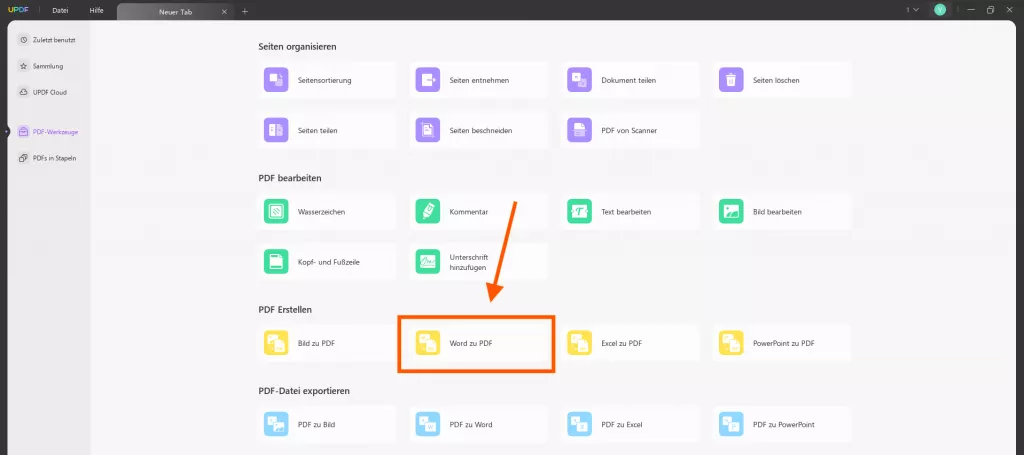Close the Neuer Tab tab

tap(225, 12)
